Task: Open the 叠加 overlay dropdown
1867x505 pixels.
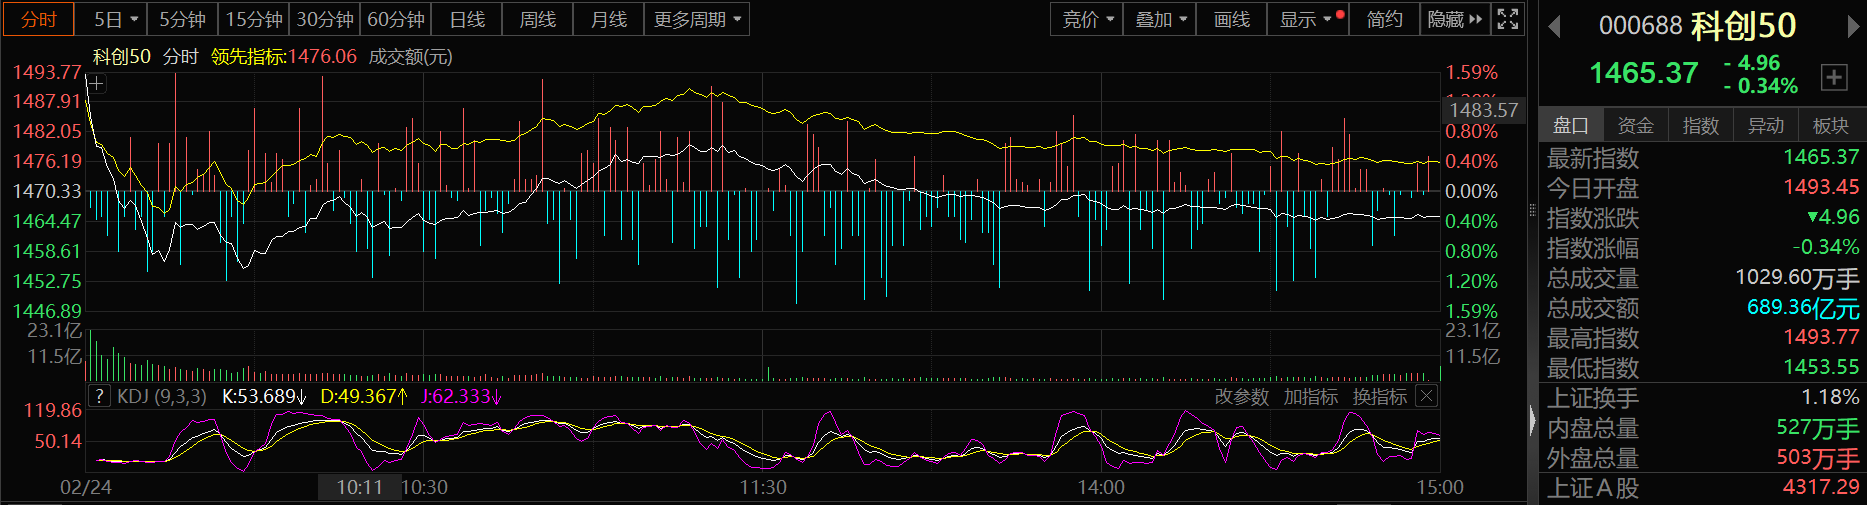Action: (1160, 19)
